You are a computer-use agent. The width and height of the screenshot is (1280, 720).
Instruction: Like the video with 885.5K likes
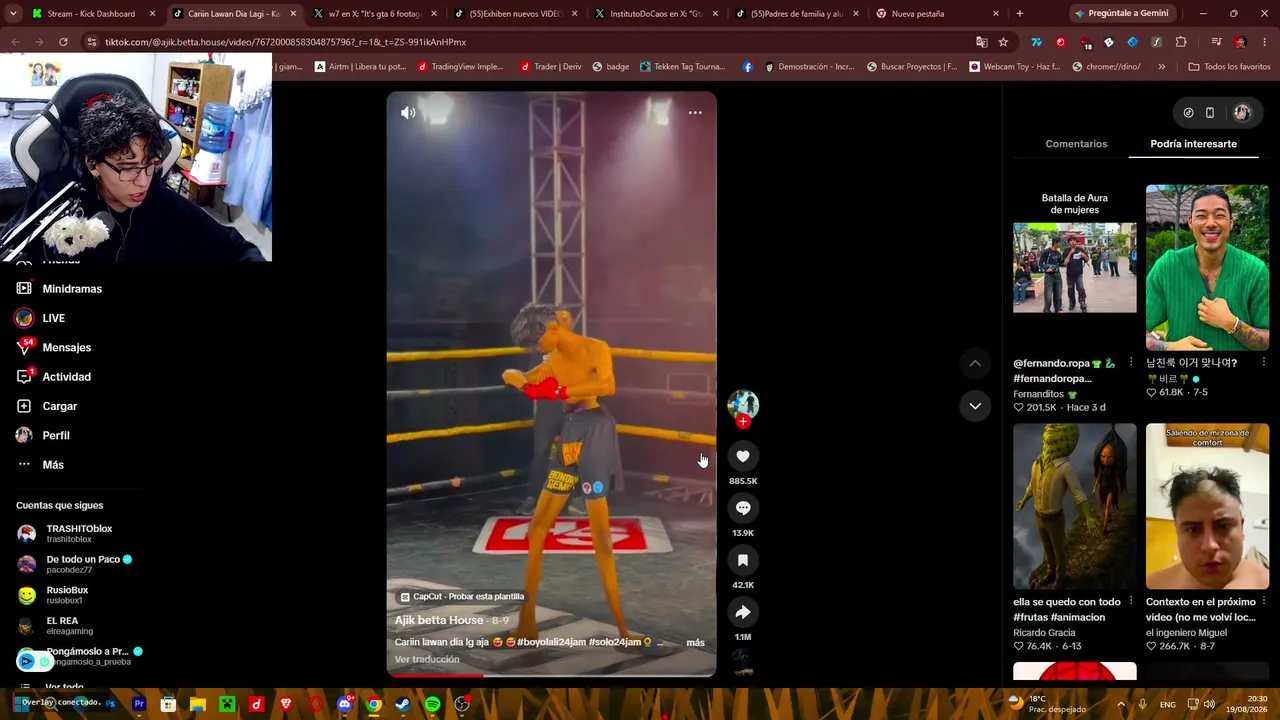tap(743, 456)
